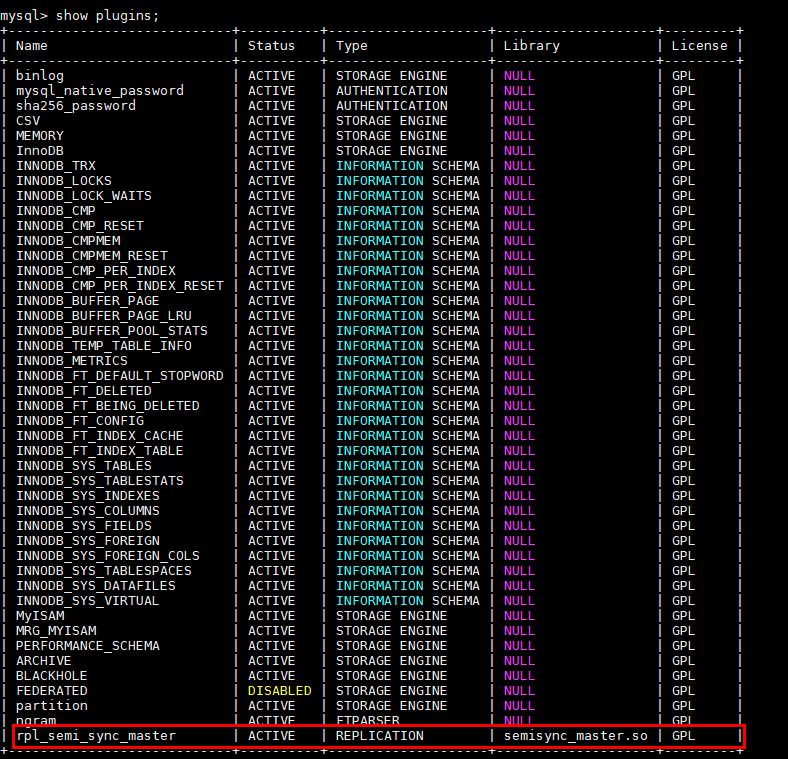Click the 'mysql_native_password' plugin name
788x759 pixels.
coord(100,91)
